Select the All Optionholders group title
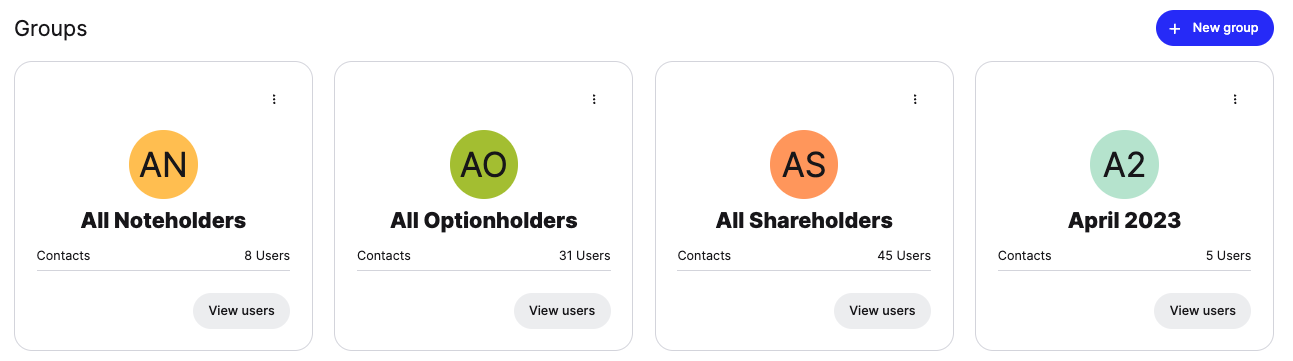This screenshot has width=1293, height=361. (x=484, y=220)
